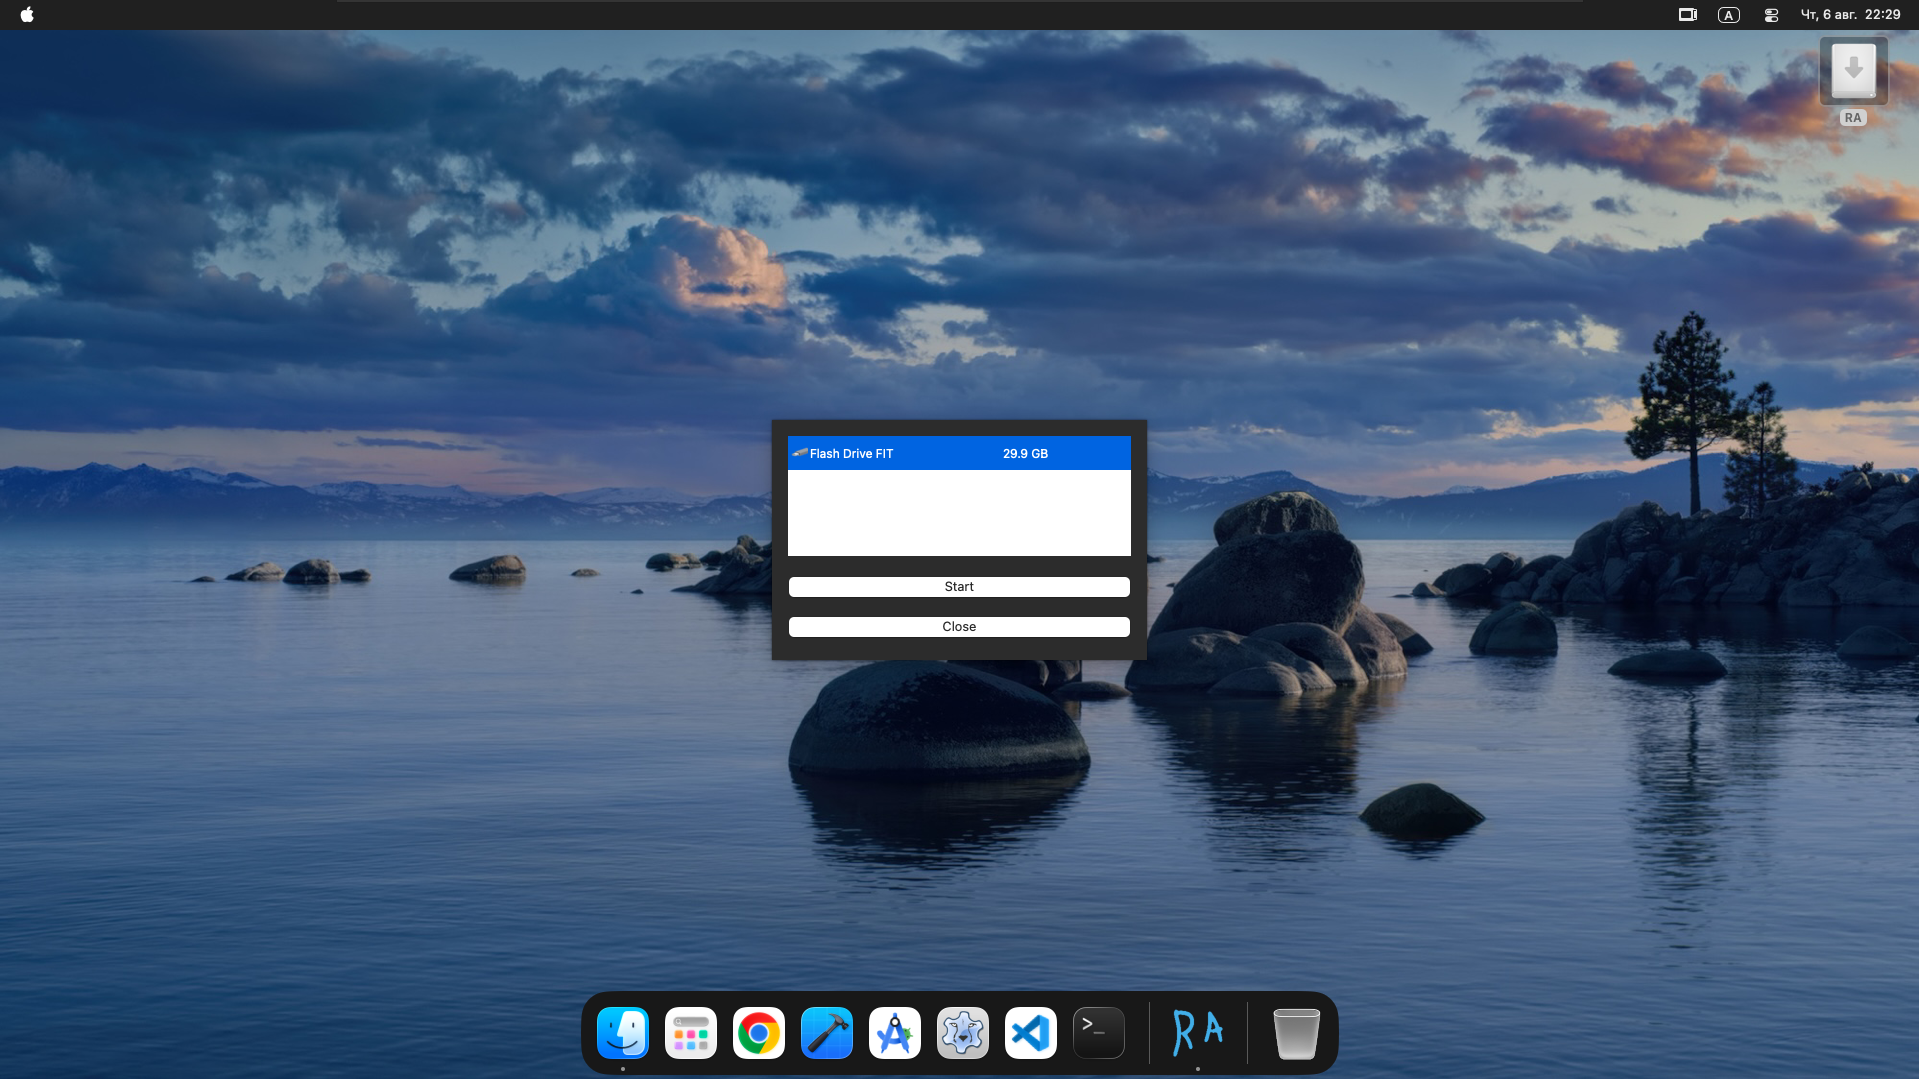Open Finder from the dock

[623, 1033]
